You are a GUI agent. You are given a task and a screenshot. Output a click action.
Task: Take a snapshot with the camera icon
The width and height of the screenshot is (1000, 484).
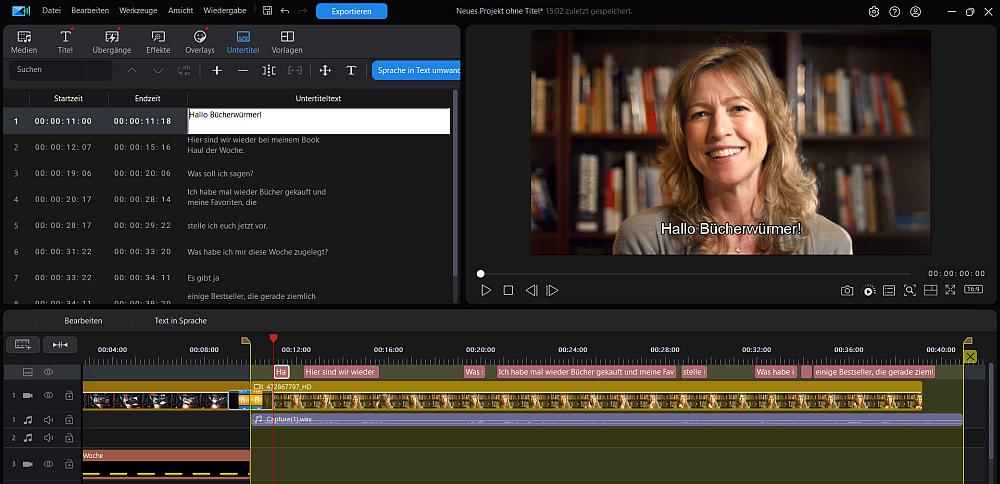(847, 291)
